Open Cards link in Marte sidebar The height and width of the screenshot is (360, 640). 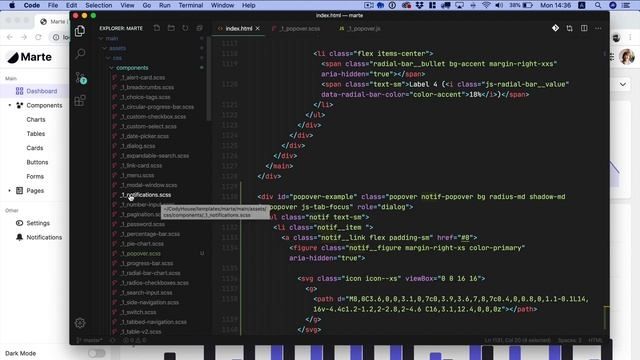[x=35, y=148]
